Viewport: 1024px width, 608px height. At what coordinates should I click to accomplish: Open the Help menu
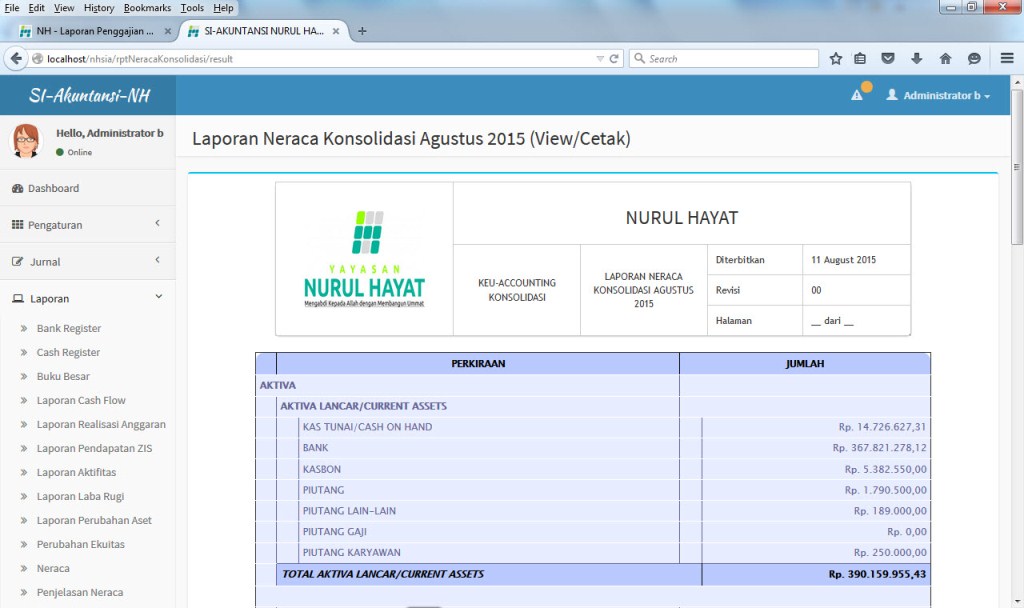pyautogui.click(x=223, y=8)
